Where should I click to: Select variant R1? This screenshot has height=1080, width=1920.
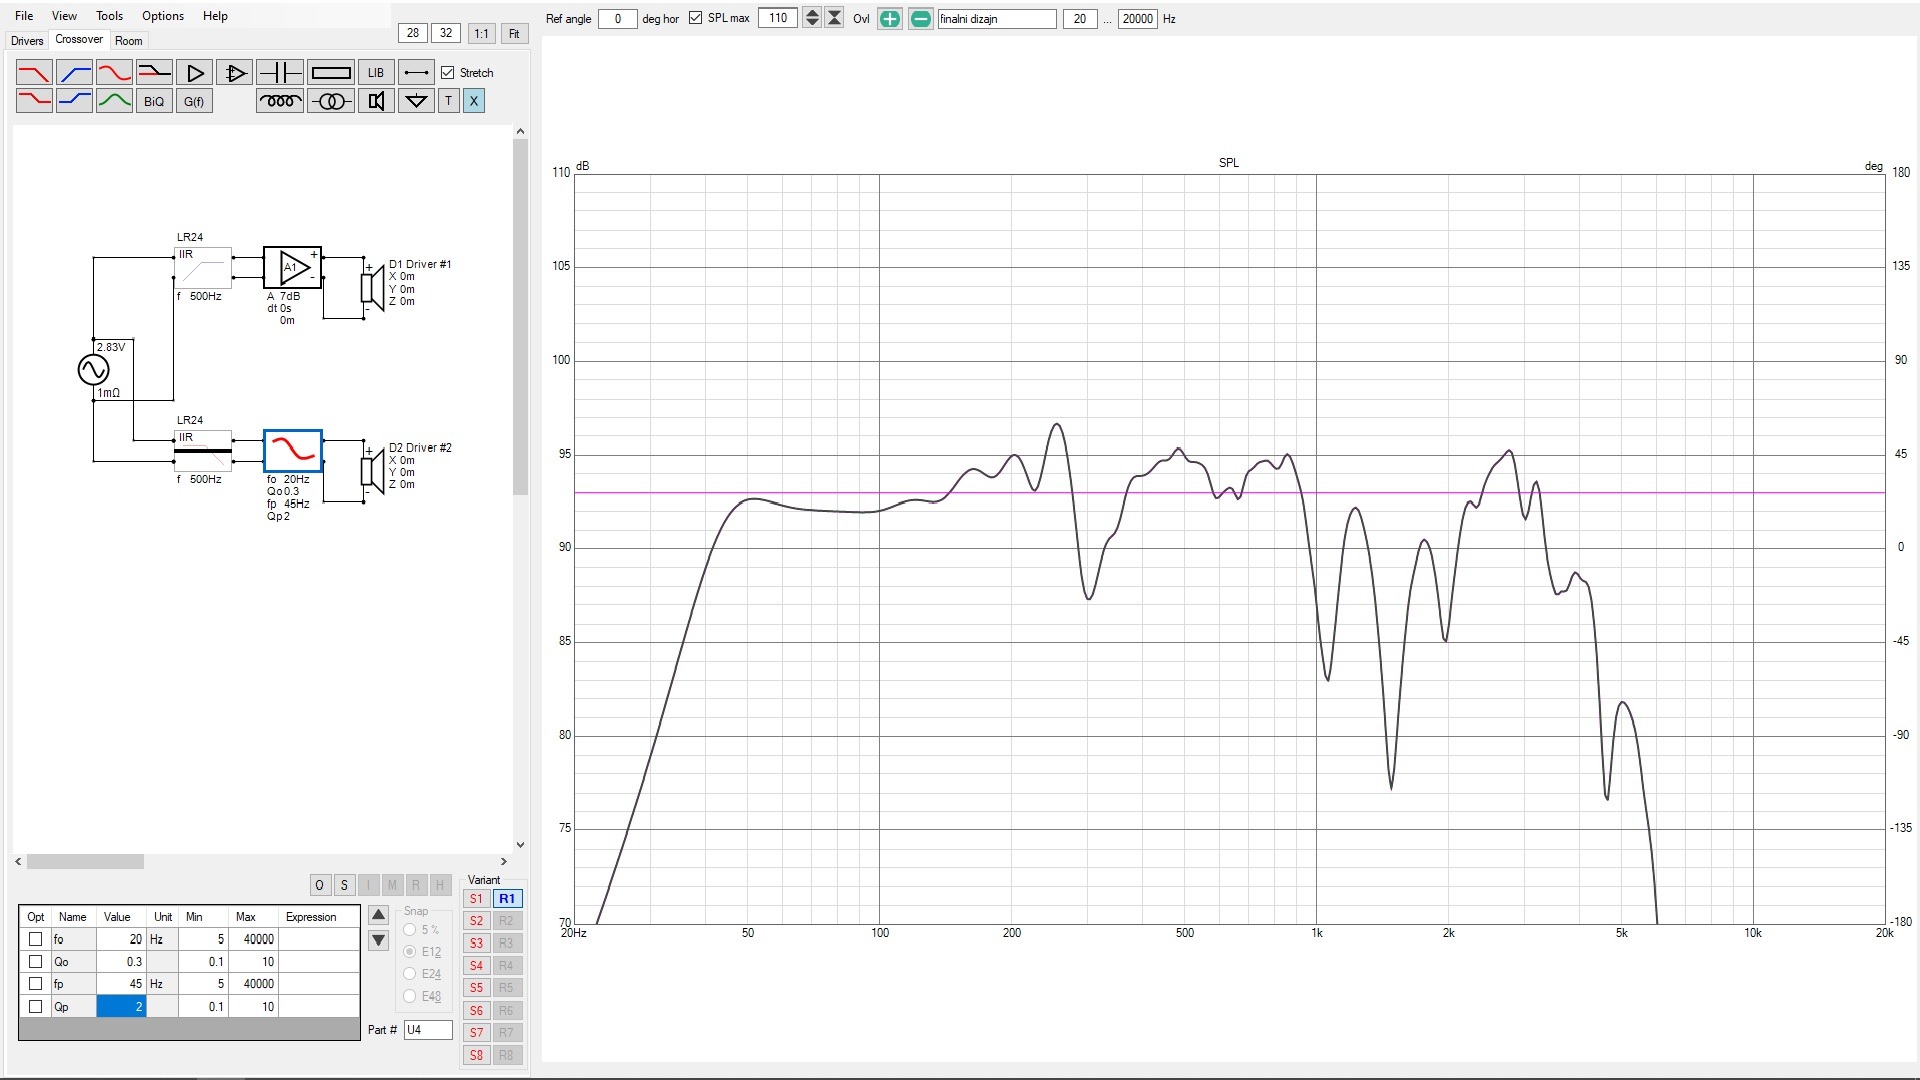507,899
